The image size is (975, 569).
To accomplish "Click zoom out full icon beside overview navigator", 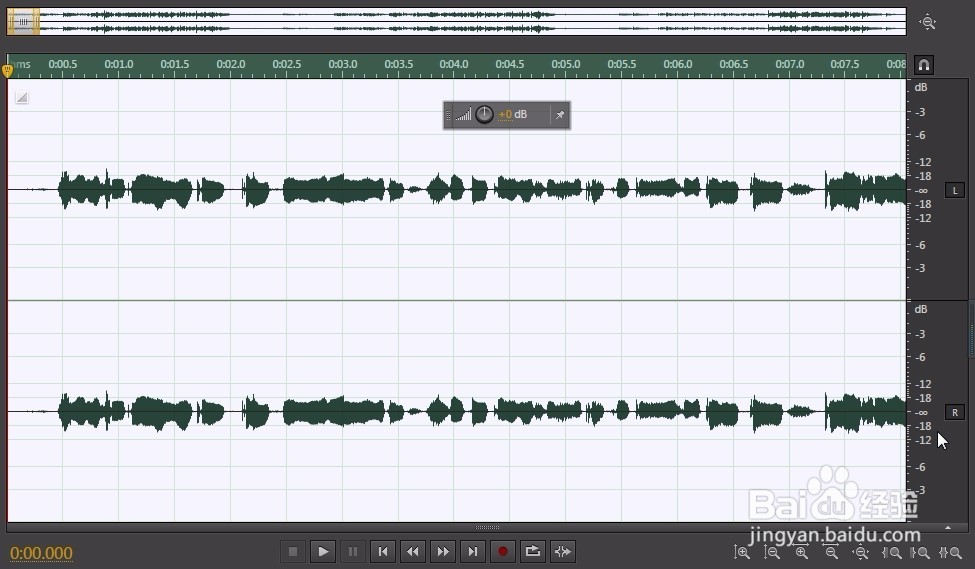I will 928,22.
